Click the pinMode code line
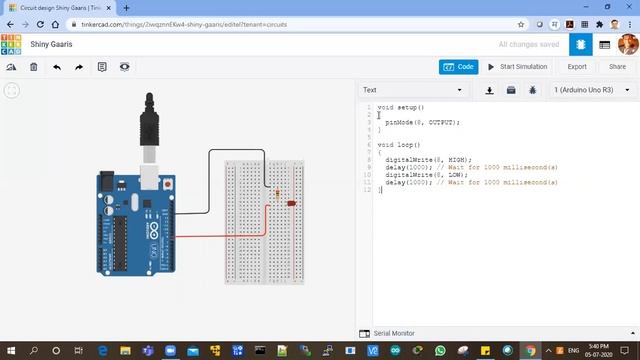The width and height of the screenshot is (640, 360). [422, 122]
